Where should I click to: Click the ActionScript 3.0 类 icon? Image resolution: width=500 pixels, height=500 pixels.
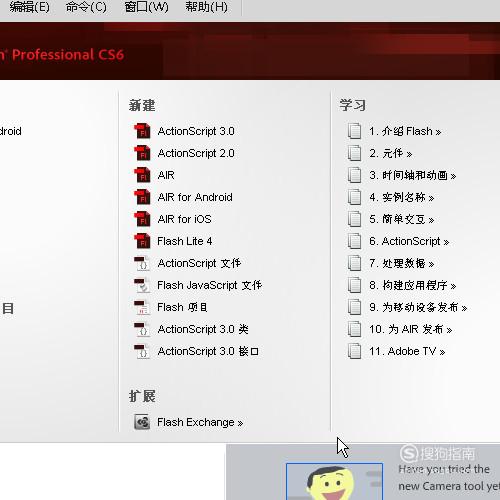point(142,329)
